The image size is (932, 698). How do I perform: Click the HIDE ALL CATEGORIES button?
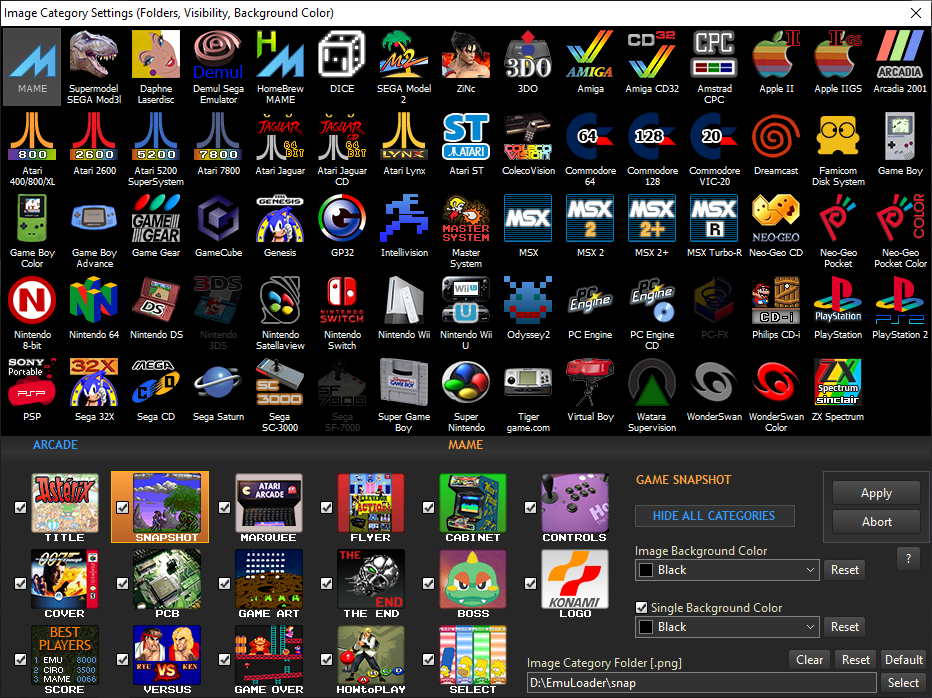pos(714,516)
